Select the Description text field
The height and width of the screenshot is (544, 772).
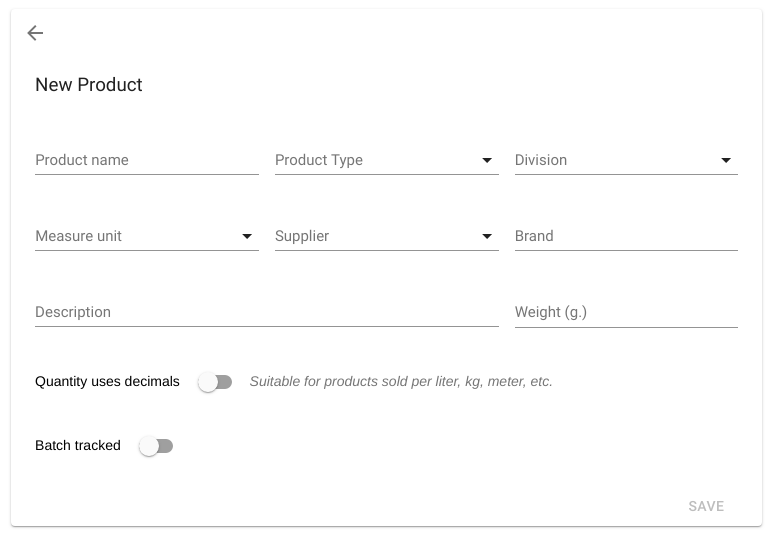point(267,312)
